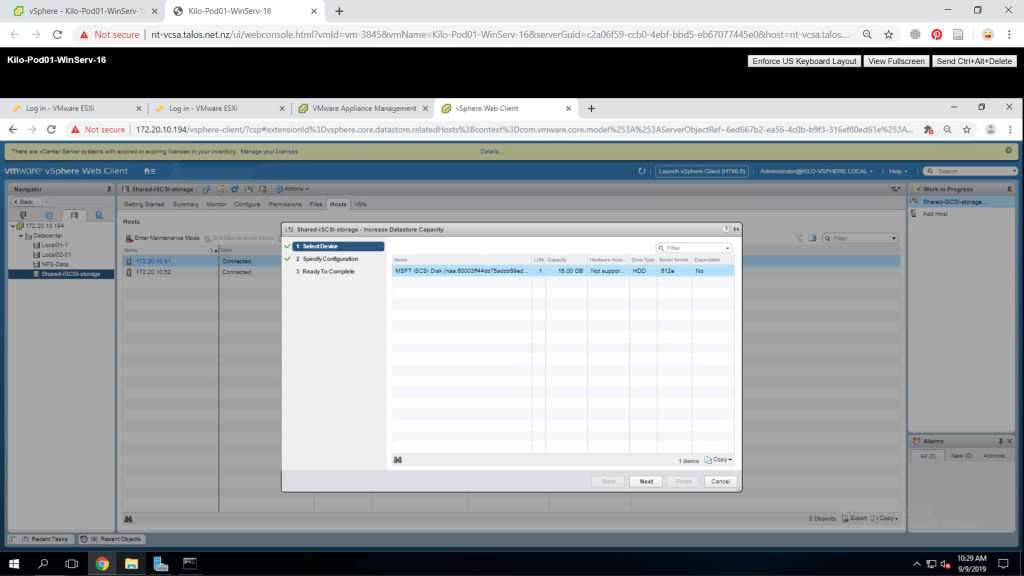Click the vSphere home menu icon
Viewport: 1024px width, 576px height.
149,171
